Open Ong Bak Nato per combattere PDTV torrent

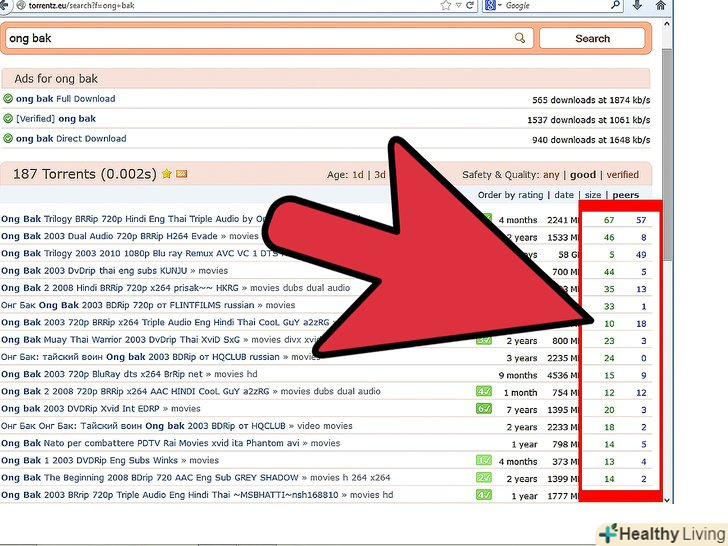[x=150, y=443]
